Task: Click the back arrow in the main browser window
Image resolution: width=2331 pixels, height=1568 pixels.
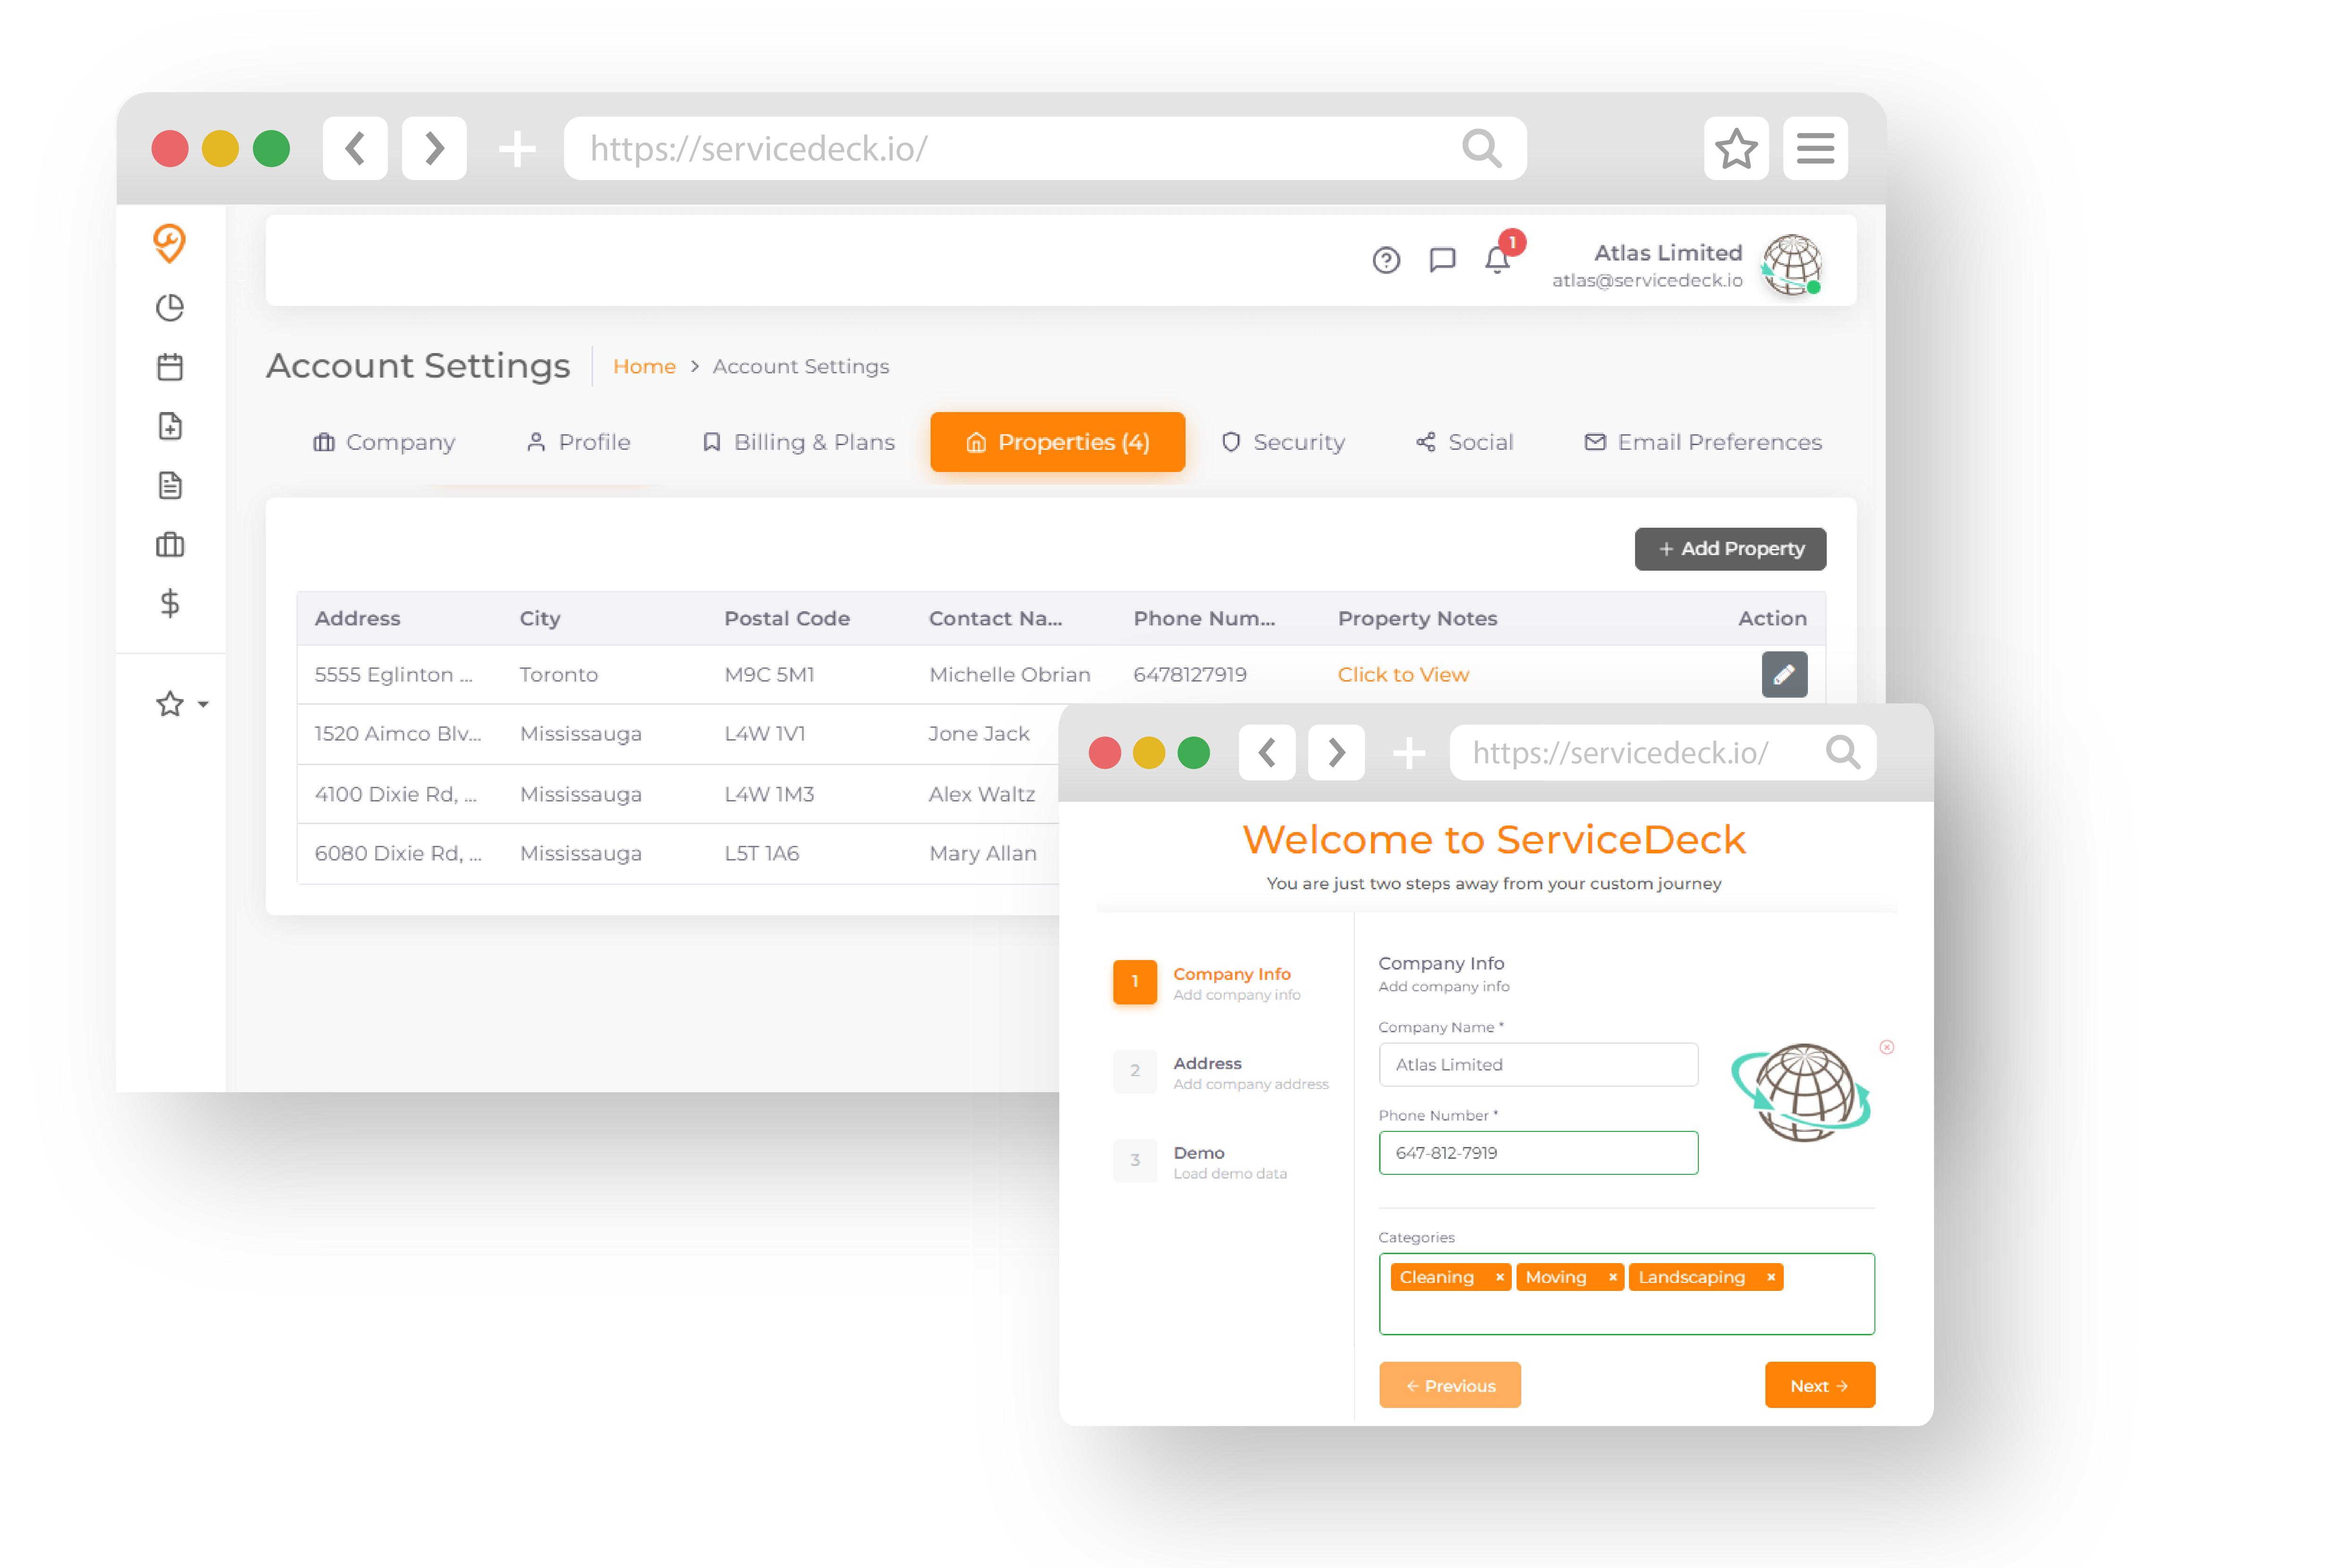Action: click(355, 148)
